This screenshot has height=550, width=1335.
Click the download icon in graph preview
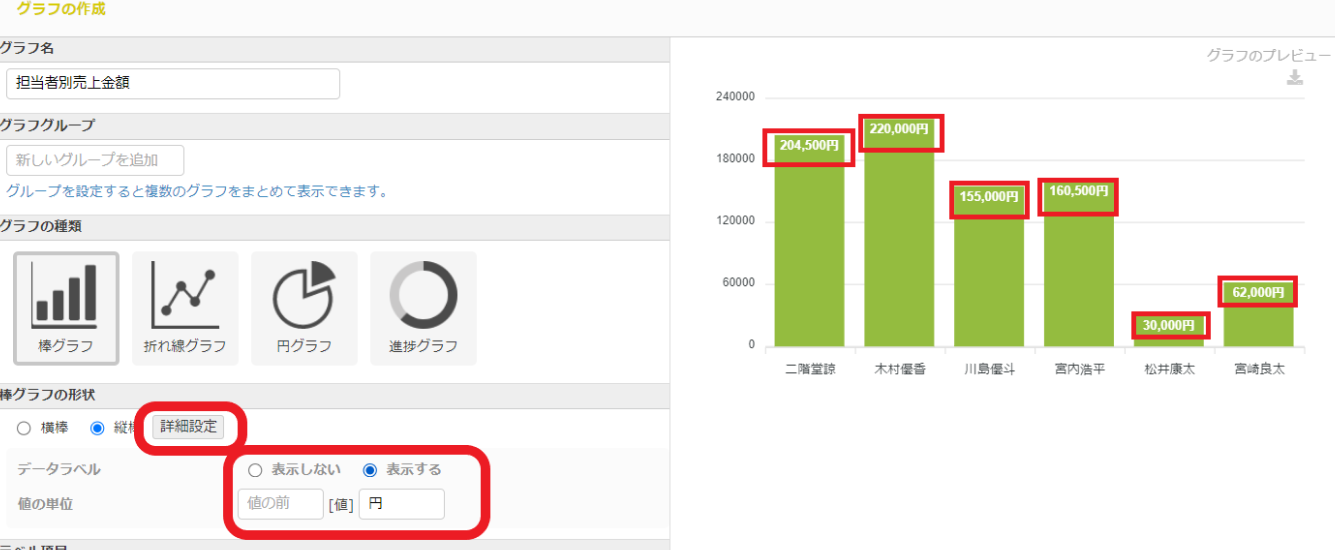point(1294,78)
